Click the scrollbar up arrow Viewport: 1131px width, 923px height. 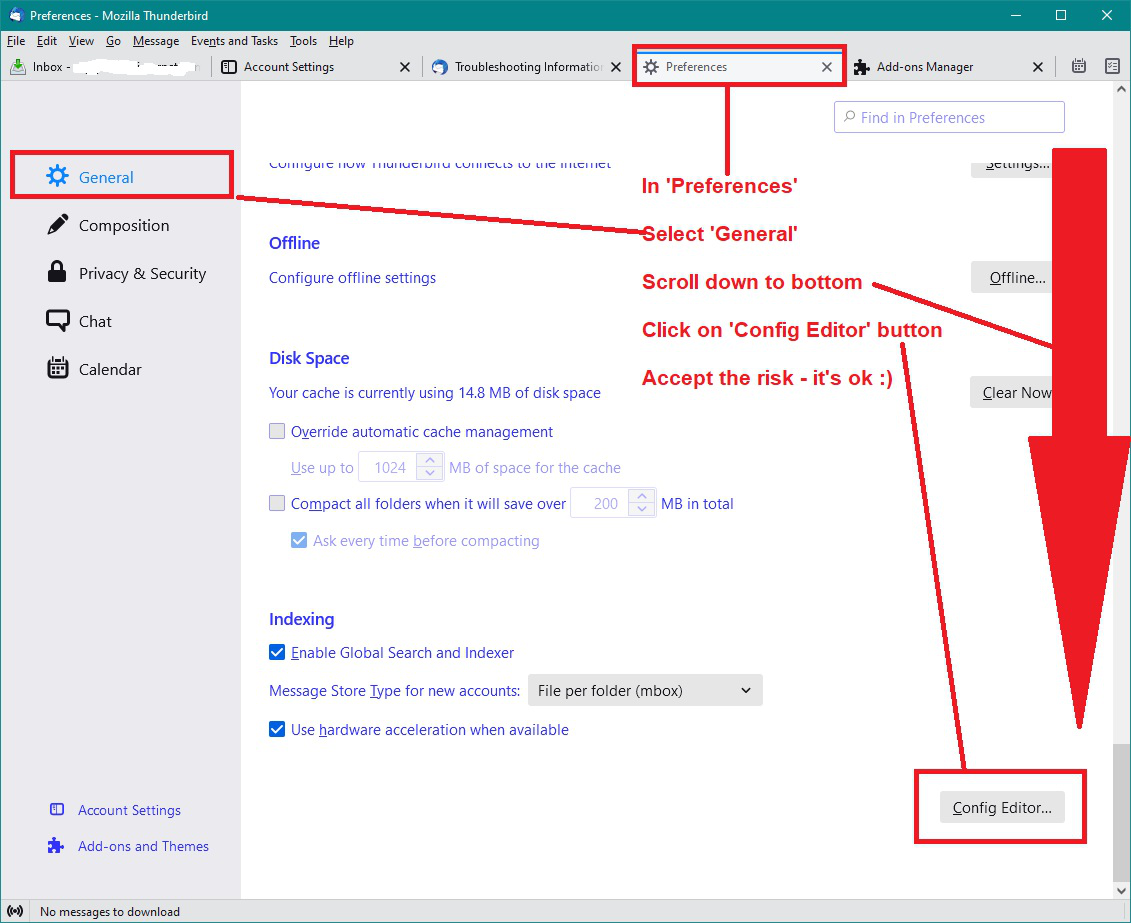1121,89
